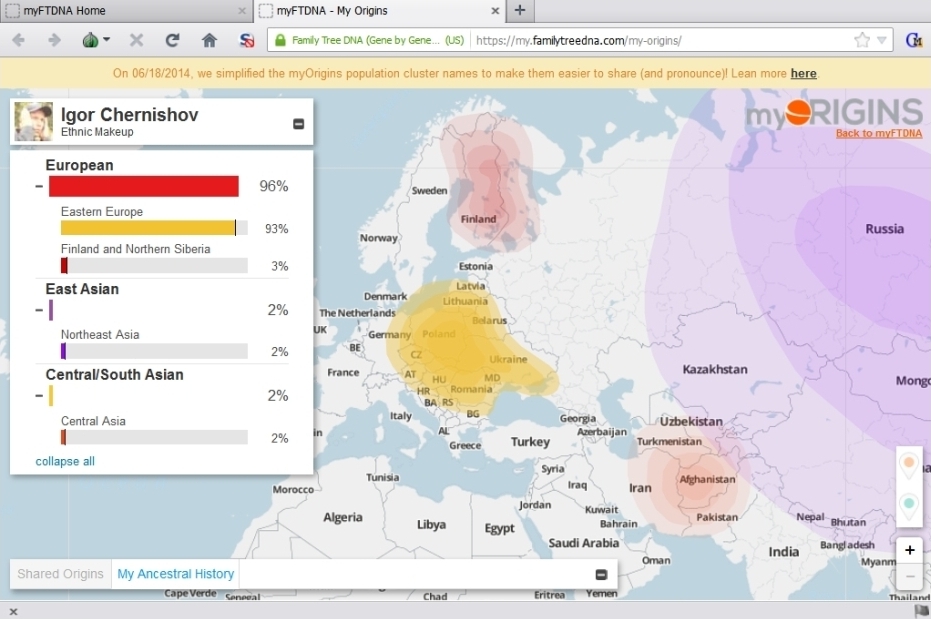Click 'Russia' on the map
The width and height of the screenshot is (931, 619).
pyautogui.click(x=885, y=228)
